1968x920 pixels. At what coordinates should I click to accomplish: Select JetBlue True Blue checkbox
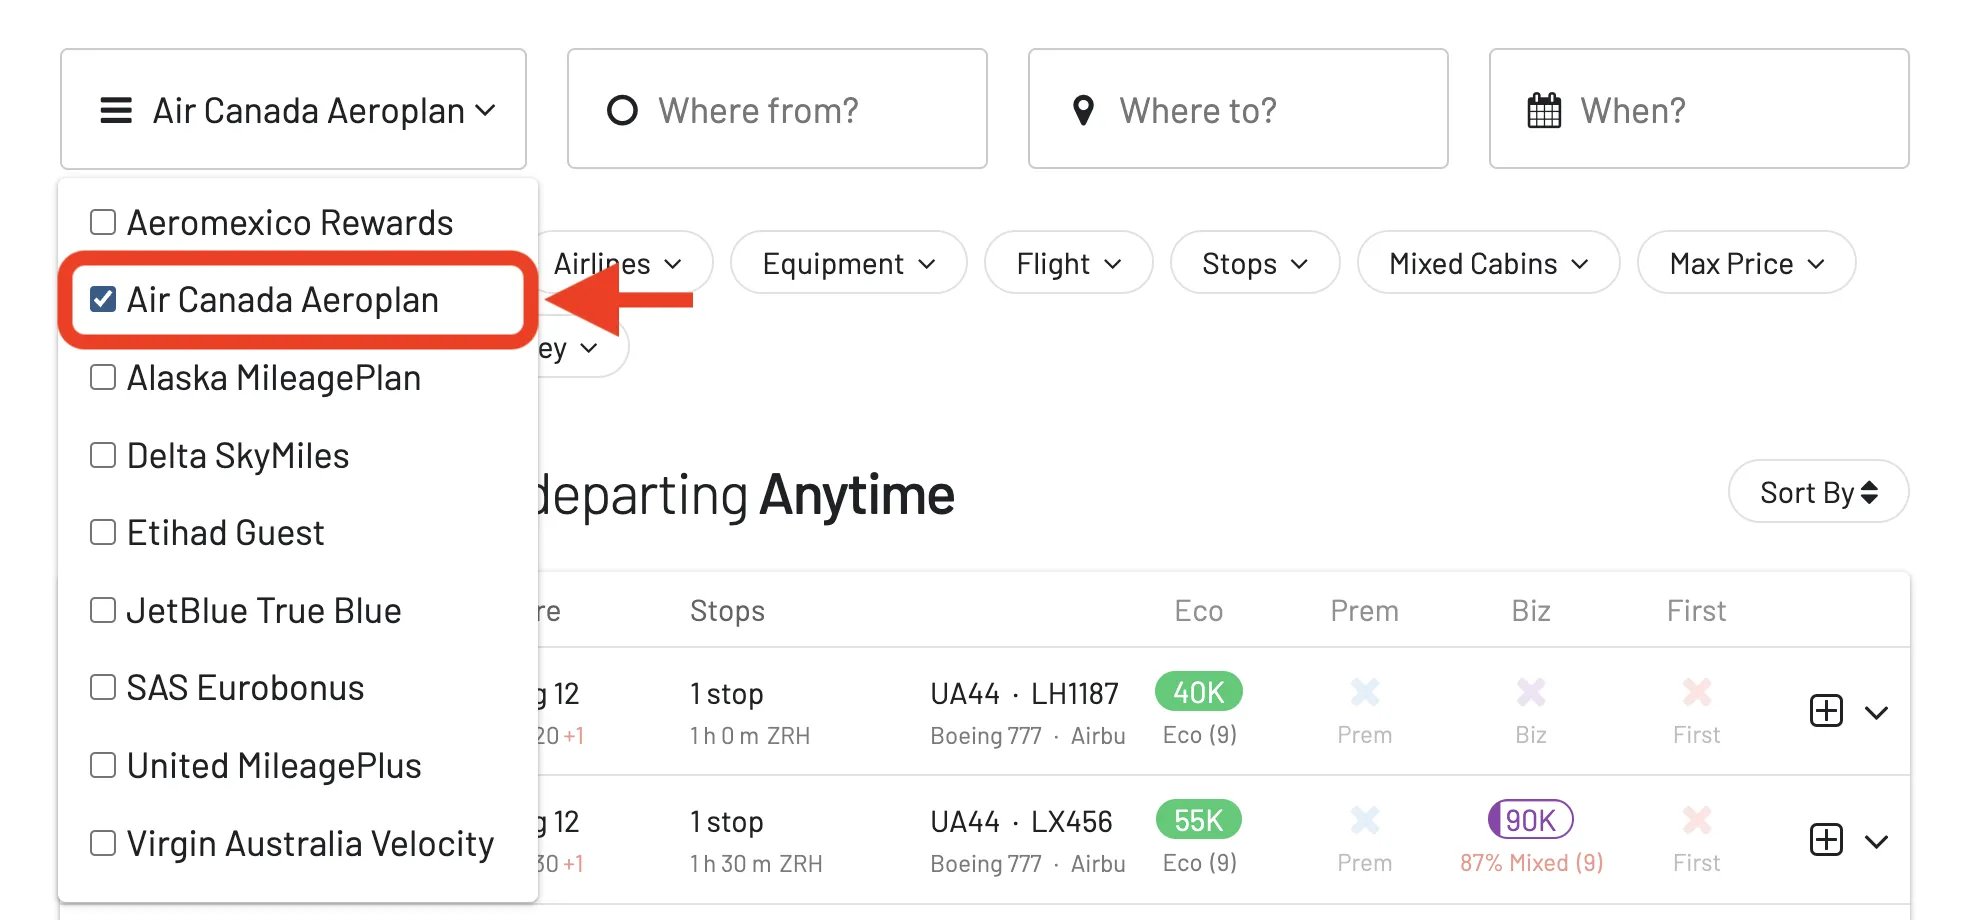[x=103, y=610]
